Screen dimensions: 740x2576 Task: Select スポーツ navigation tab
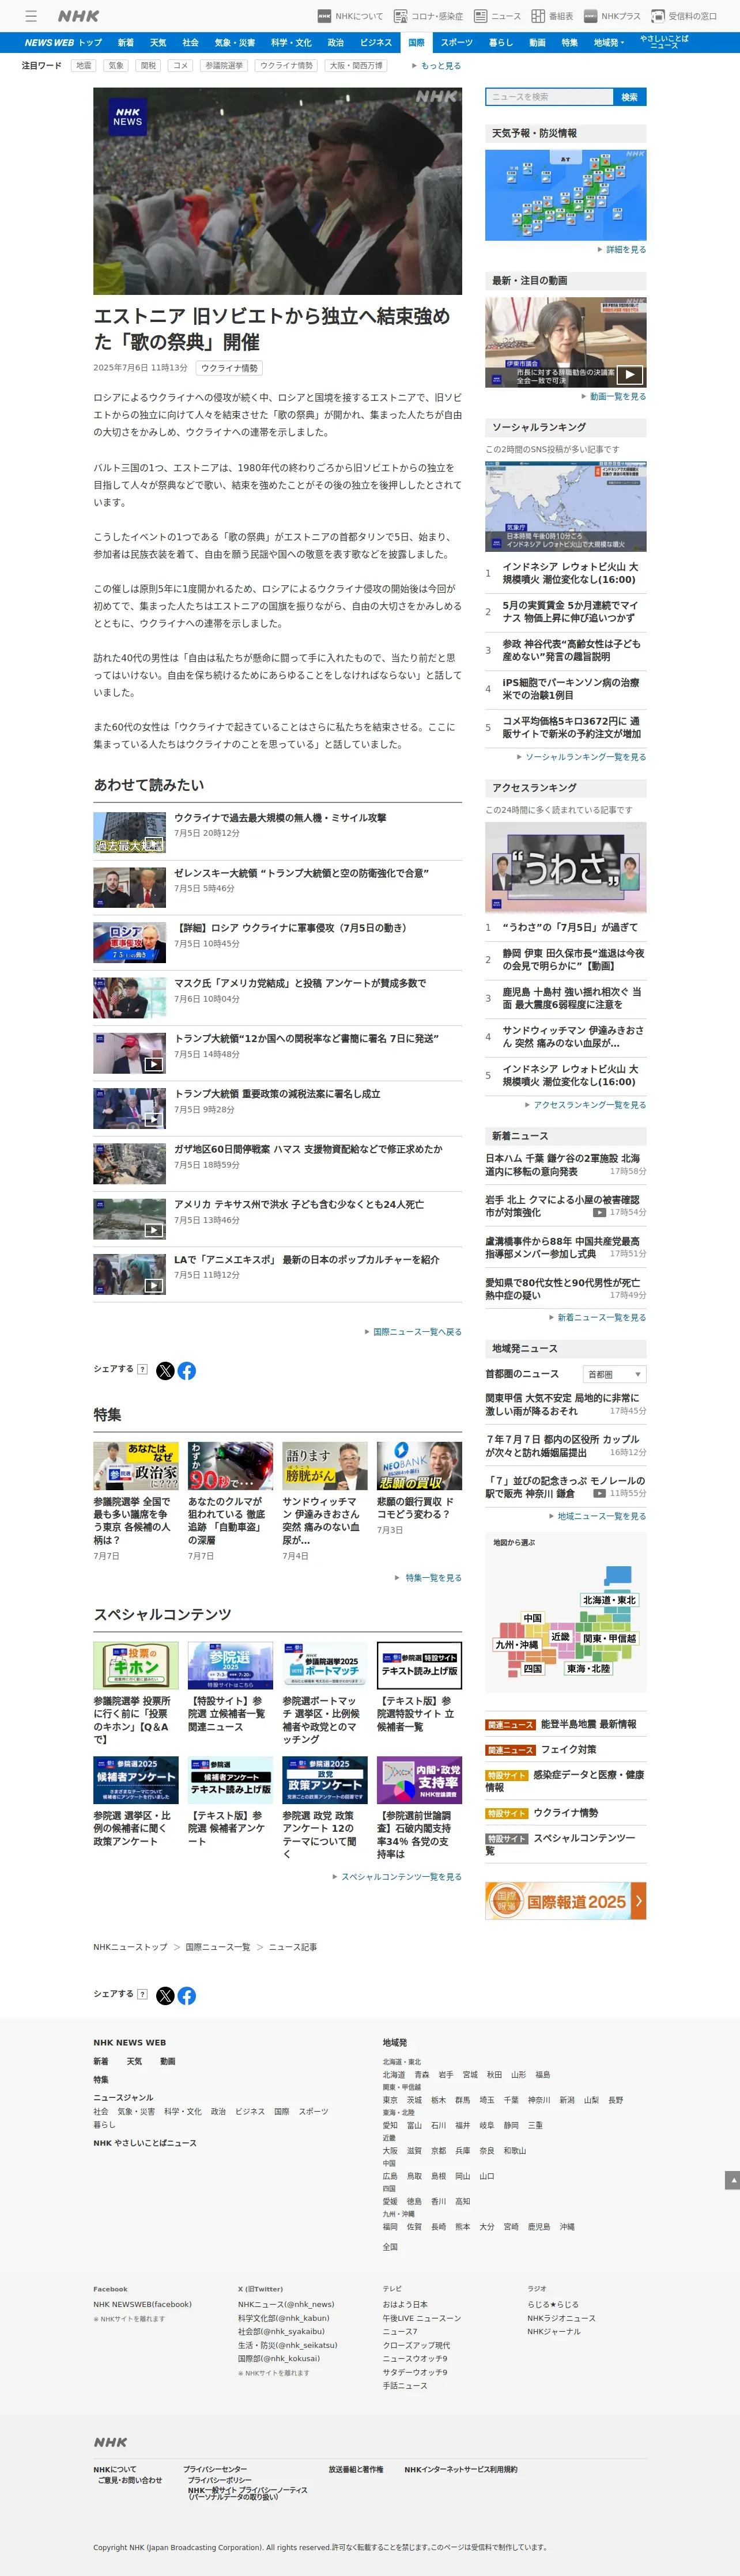456,43
